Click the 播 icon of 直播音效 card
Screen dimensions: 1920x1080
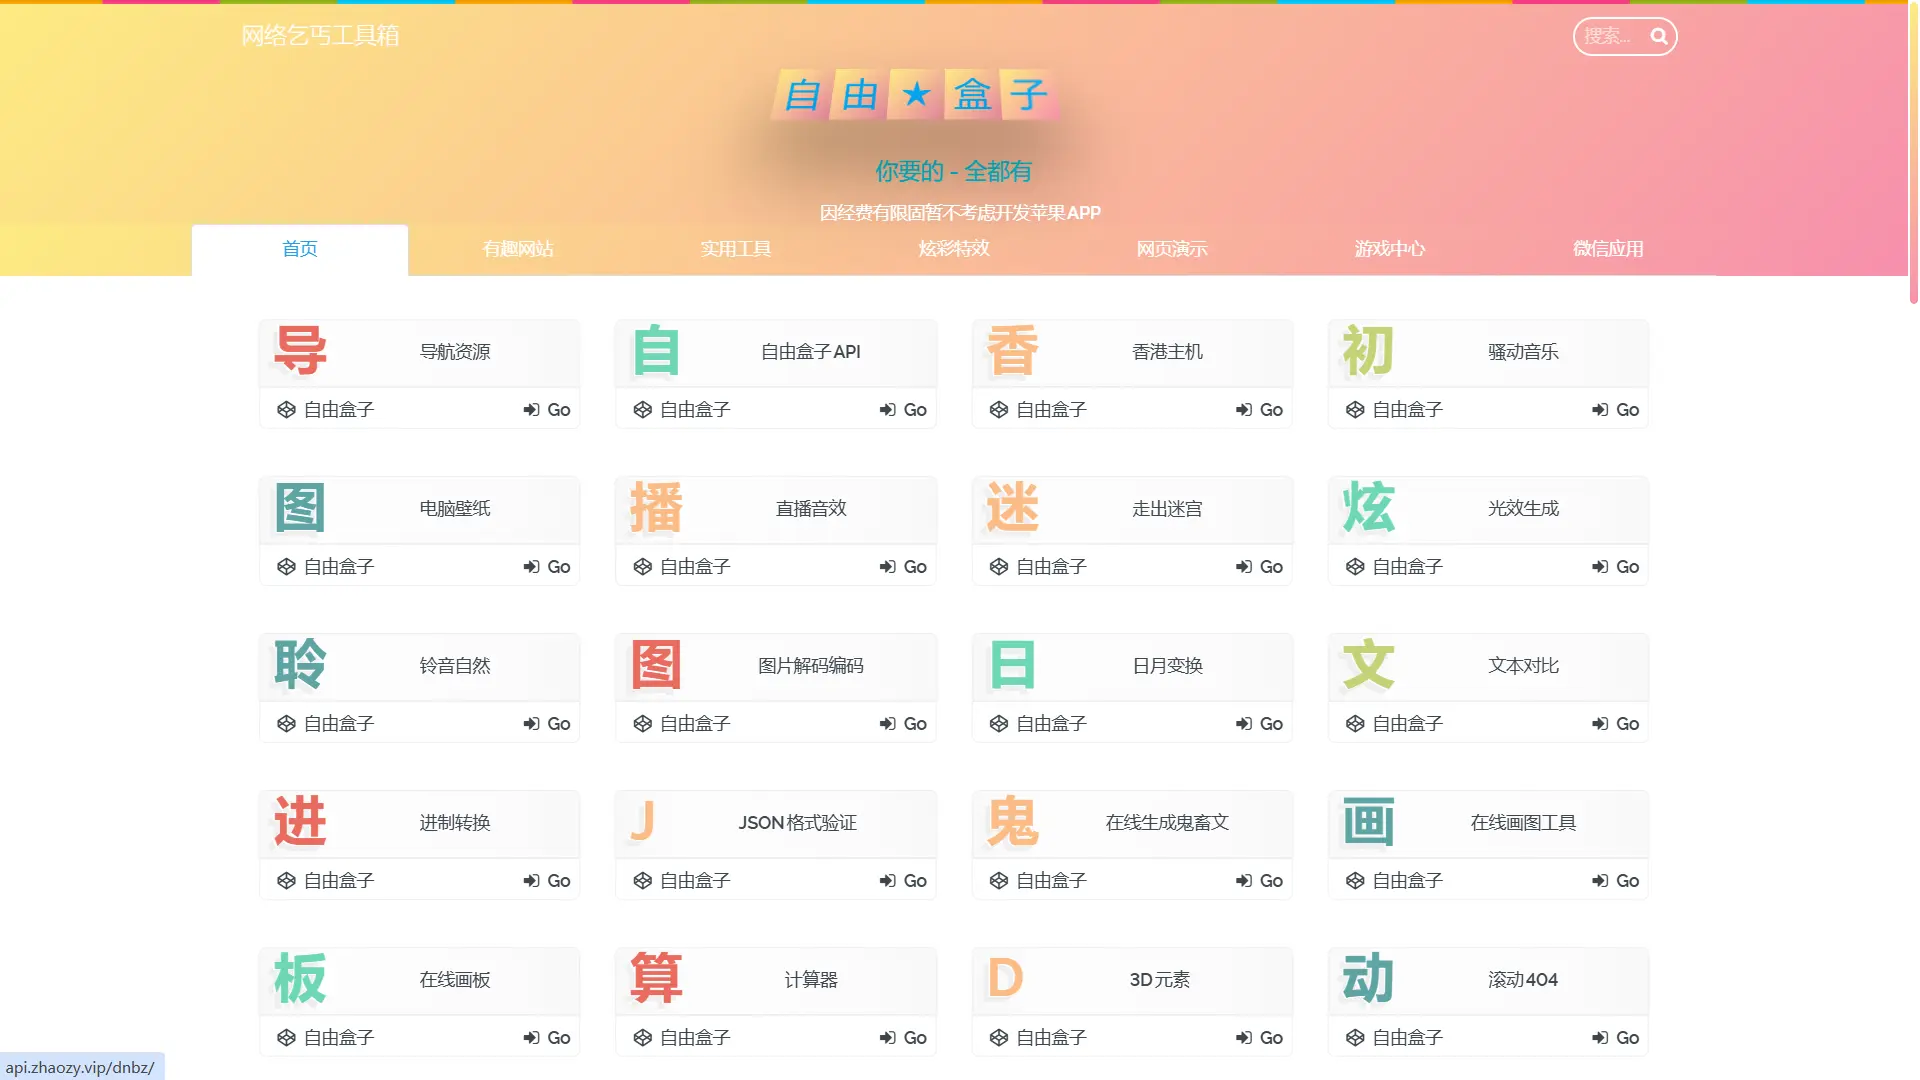pyautogui.click(x=656, y=508)
